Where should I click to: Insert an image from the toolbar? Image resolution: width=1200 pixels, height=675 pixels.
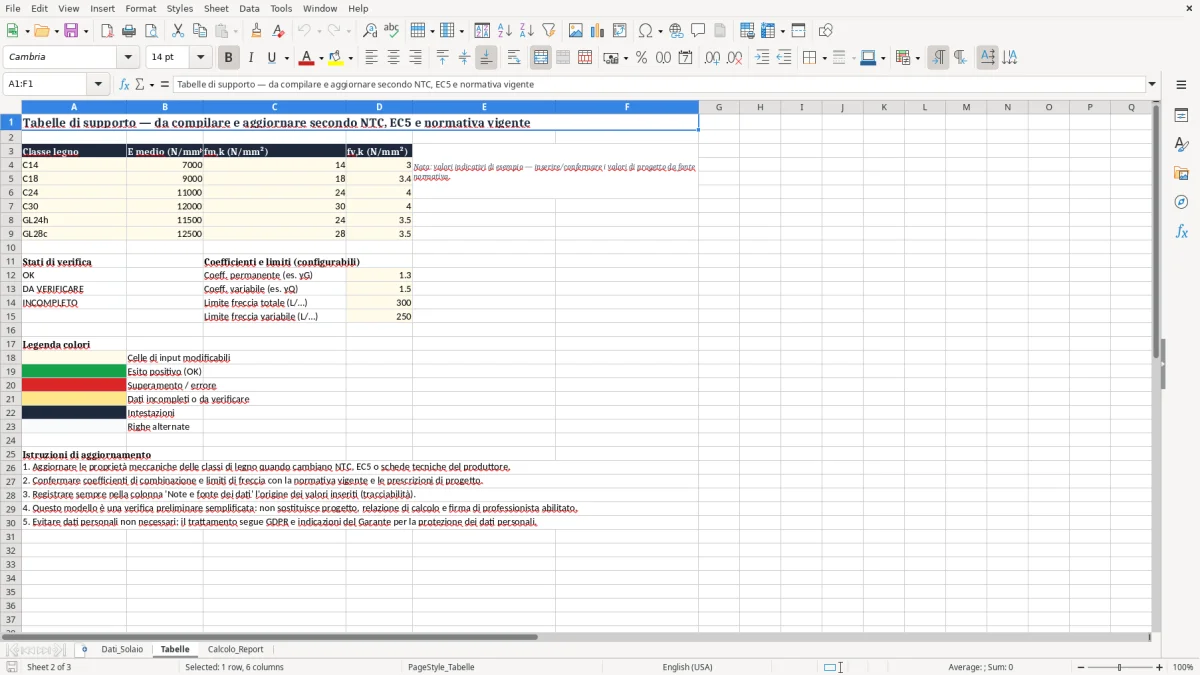point(576,31)
